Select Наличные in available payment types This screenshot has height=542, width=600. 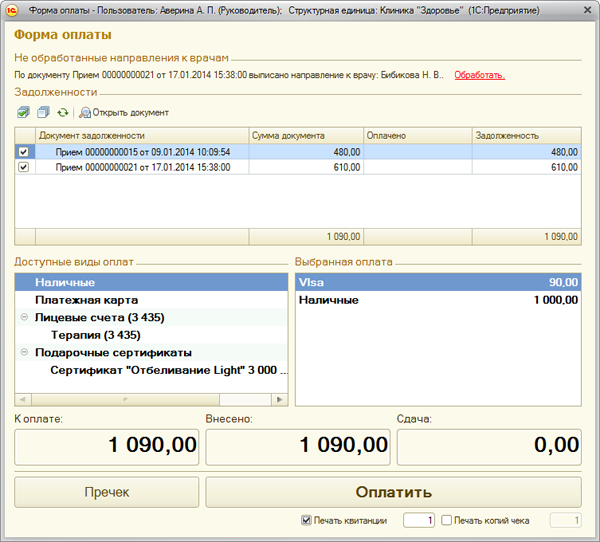pos(152,282)
